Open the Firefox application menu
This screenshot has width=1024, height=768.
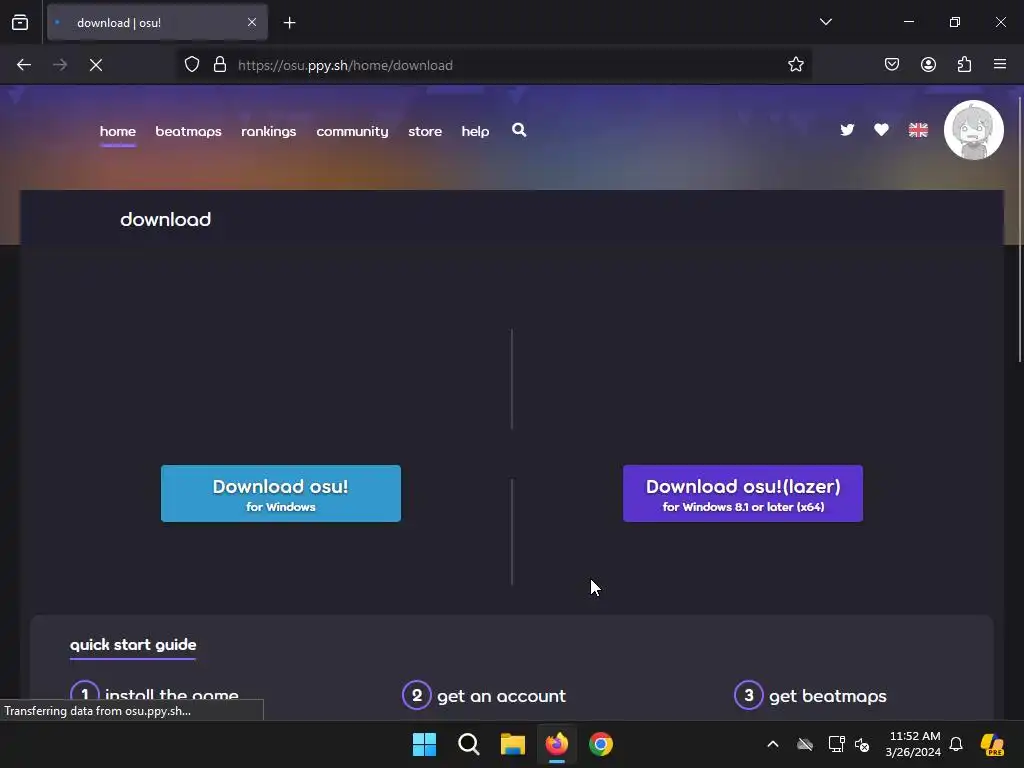pos(1000,65)
